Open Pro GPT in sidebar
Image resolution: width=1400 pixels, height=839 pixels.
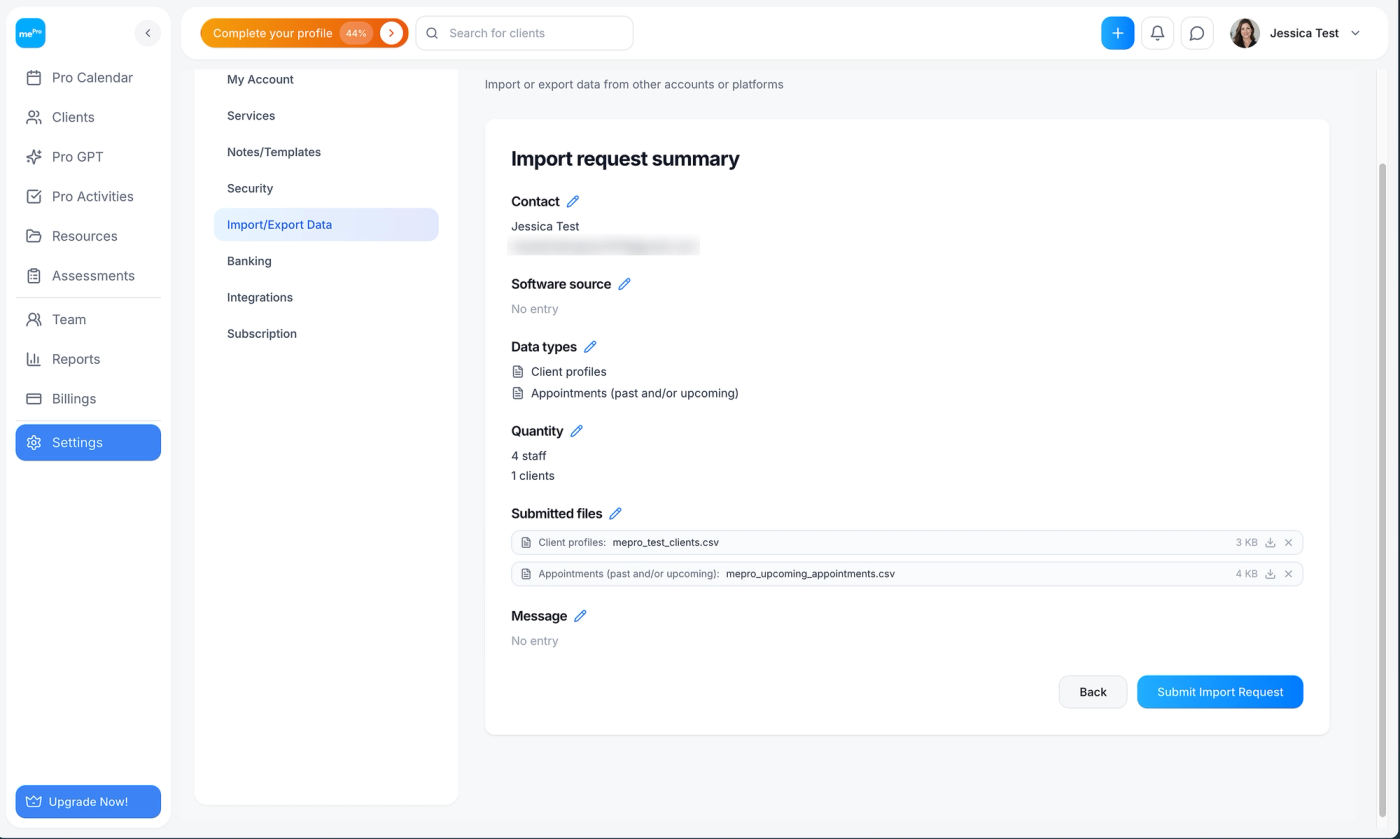click(x=88, y=157)
